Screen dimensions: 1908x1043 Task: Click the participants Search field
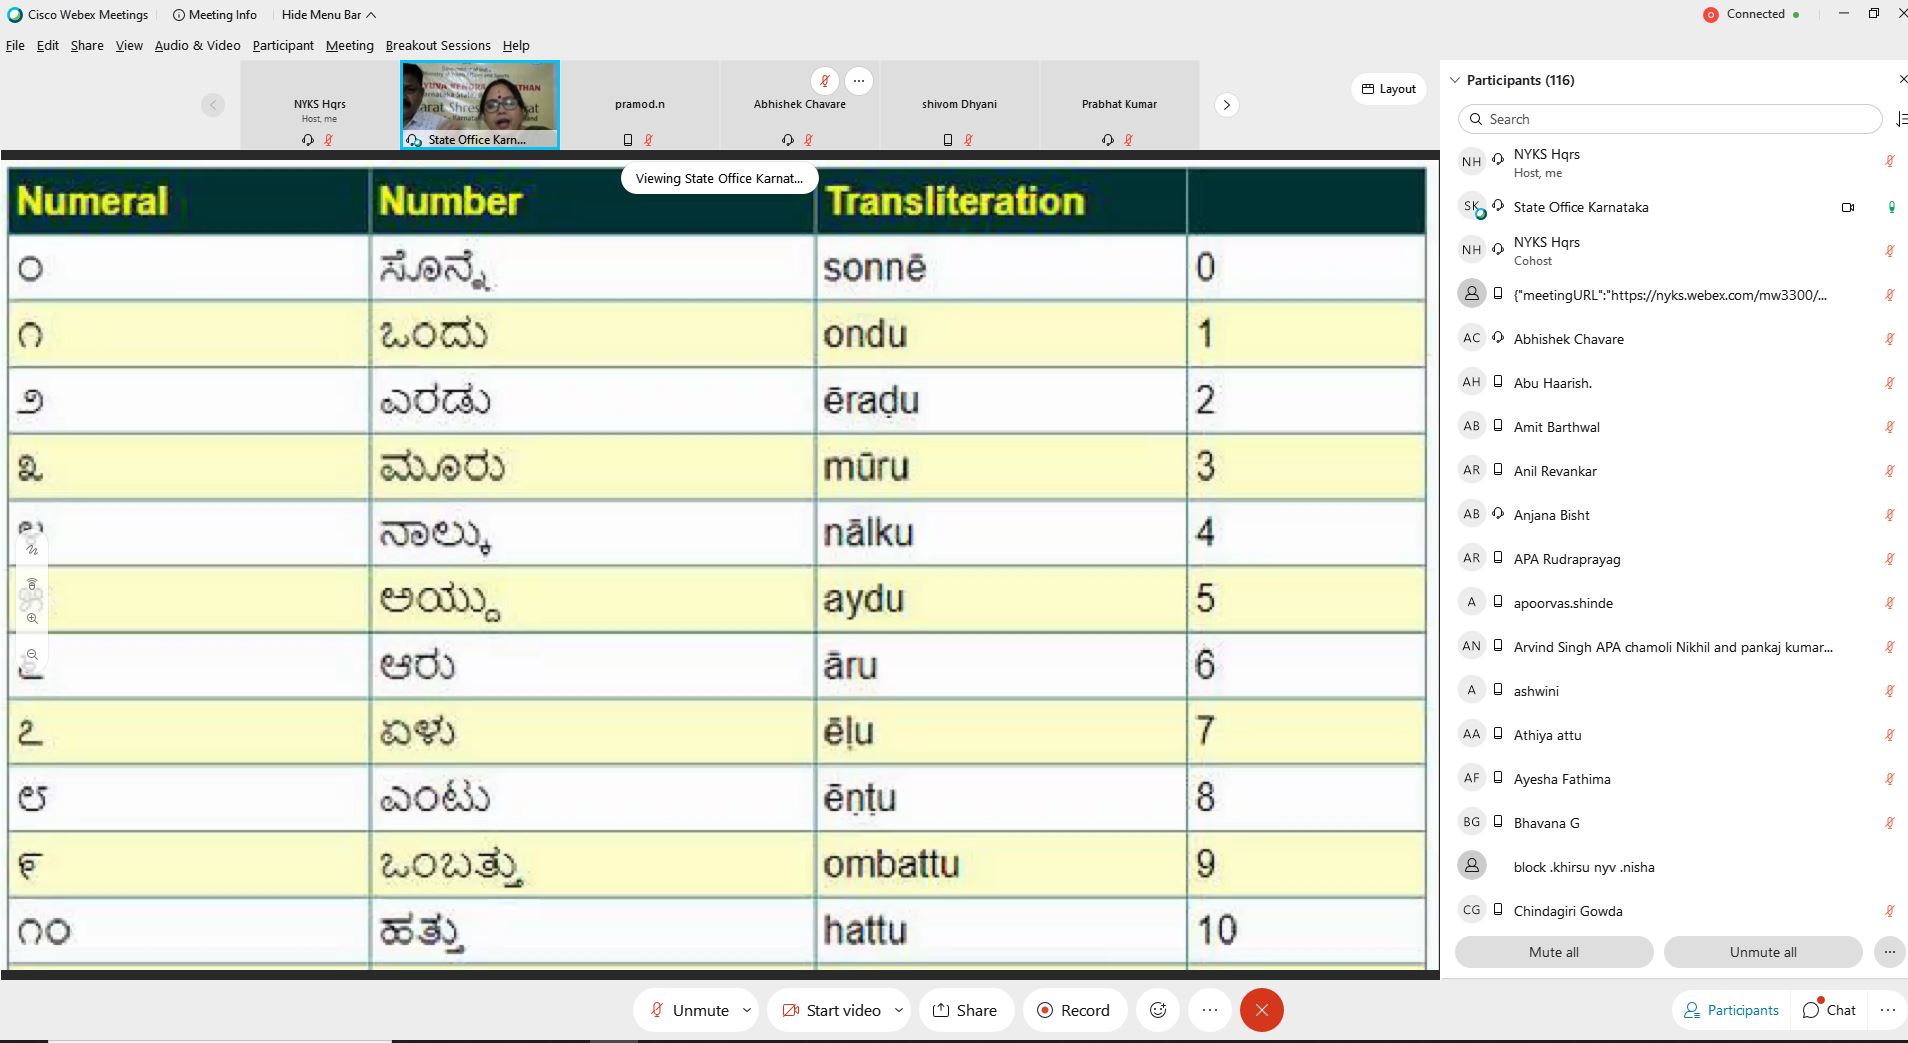(x=1670, y=119)
